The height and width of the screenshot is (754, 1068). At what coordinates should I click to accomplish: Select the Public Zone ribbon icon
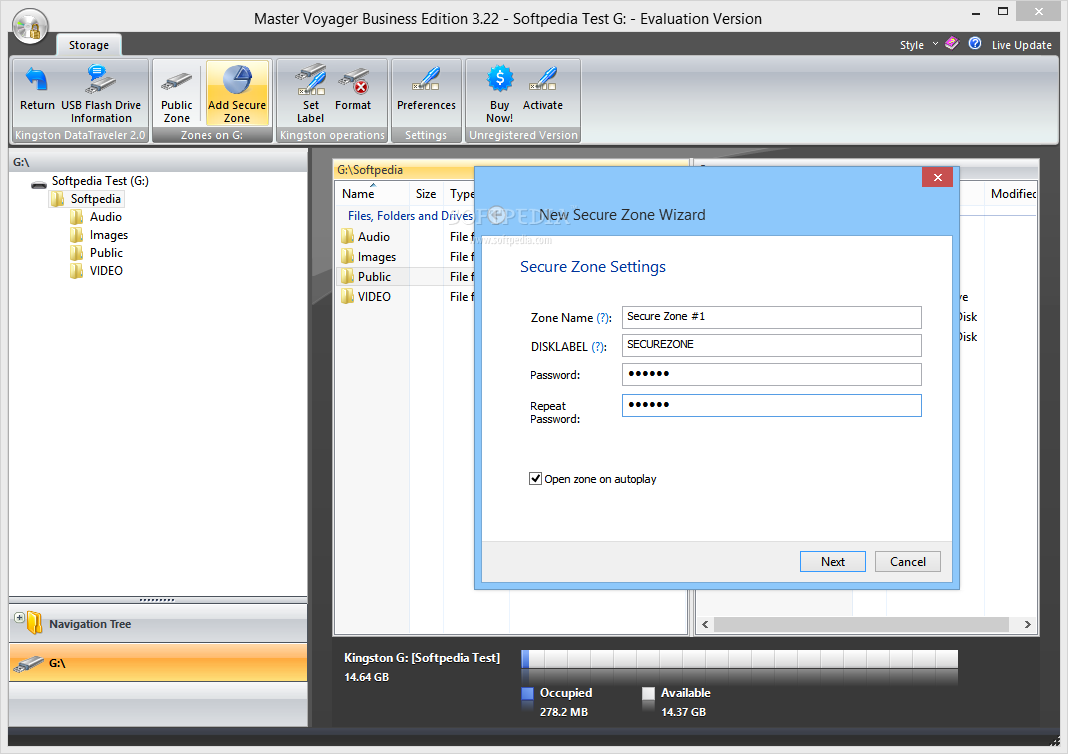click(x=176, y=94)
